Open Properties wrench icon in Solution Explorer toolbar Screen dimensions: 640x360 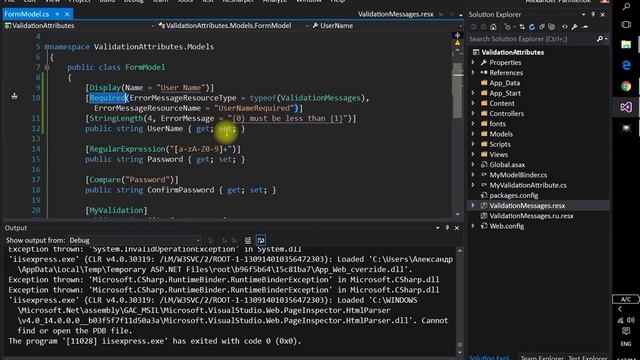(x=575, y=27)
